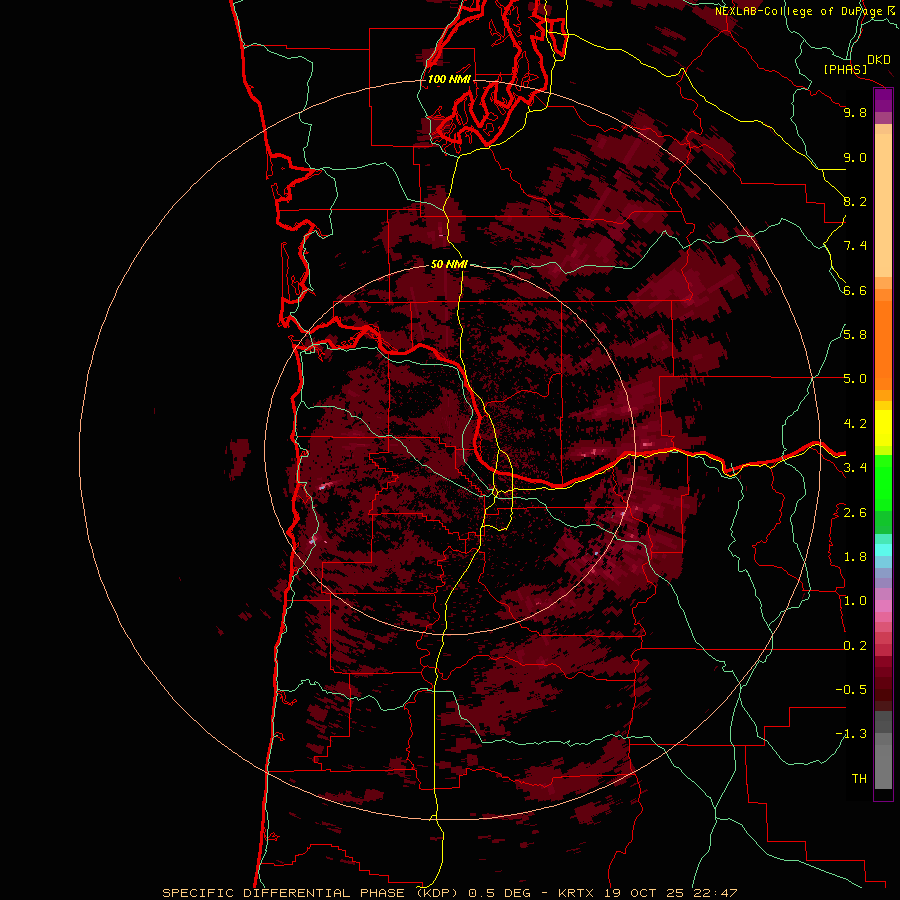This screenshot has height=900, width=900.
Task: Click the 5.0 scale value
Action: click(855, 379)
